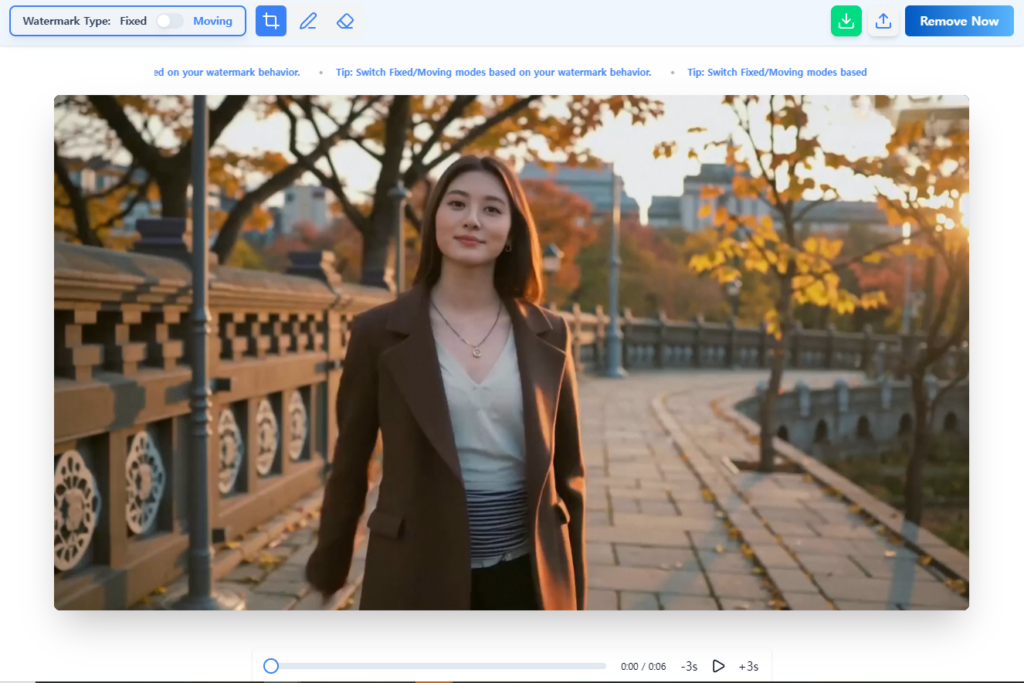Click the Watermark Type label

(66, 21)
